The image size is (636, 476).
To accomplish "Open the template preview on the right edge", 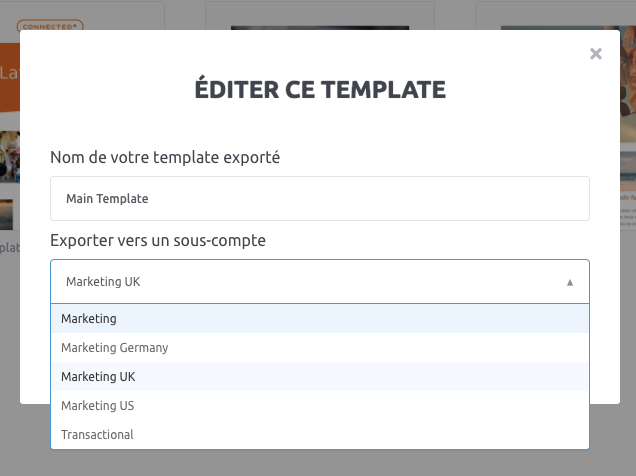I will (628, 85).
